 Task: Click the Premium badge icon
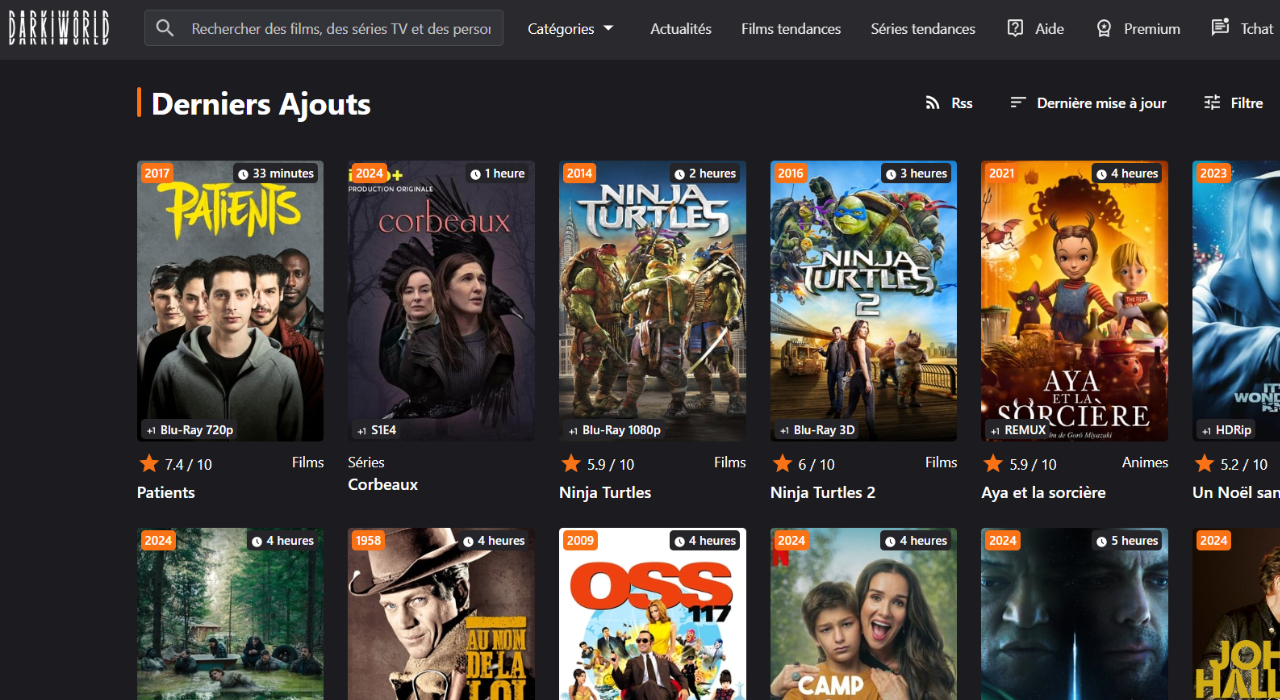(x=1104, y=28)
